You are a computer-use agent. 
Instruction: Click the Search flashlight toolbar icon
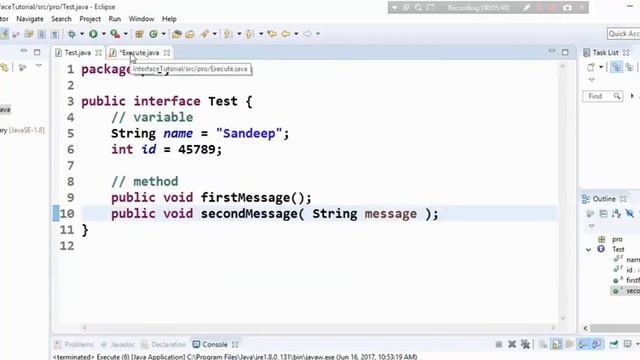[x=204, y=34]
